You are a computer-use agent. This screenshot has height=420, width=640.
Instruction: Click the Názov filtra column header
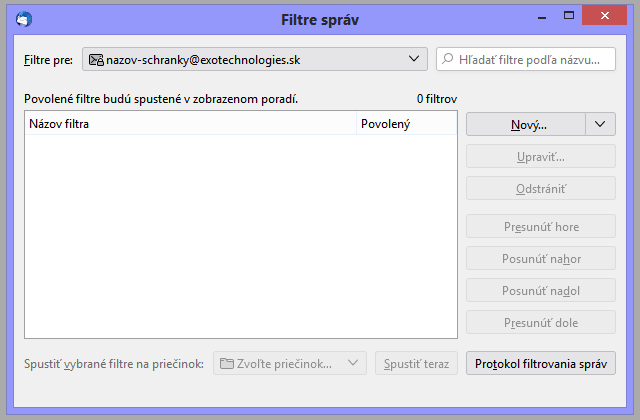click(x=191, y=123)
